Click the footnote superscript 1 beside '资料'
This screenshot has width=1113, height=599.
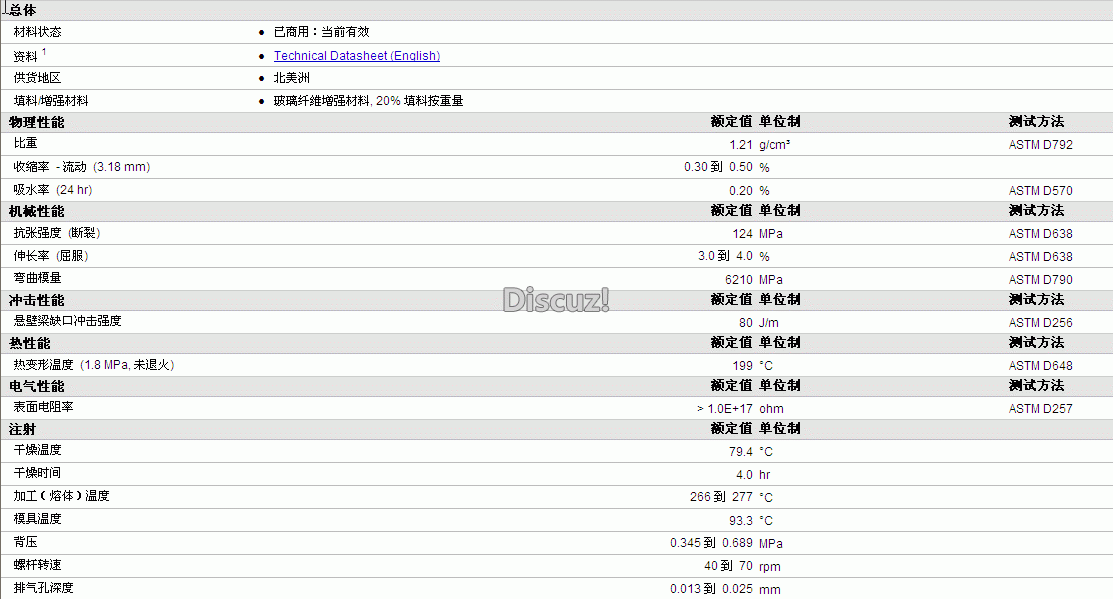click(44, 52)
